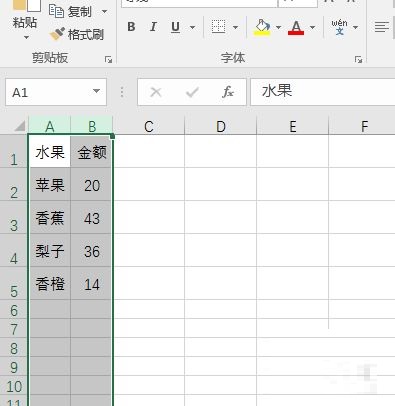
Task: Click cell containing 金额
Action: 92,151
